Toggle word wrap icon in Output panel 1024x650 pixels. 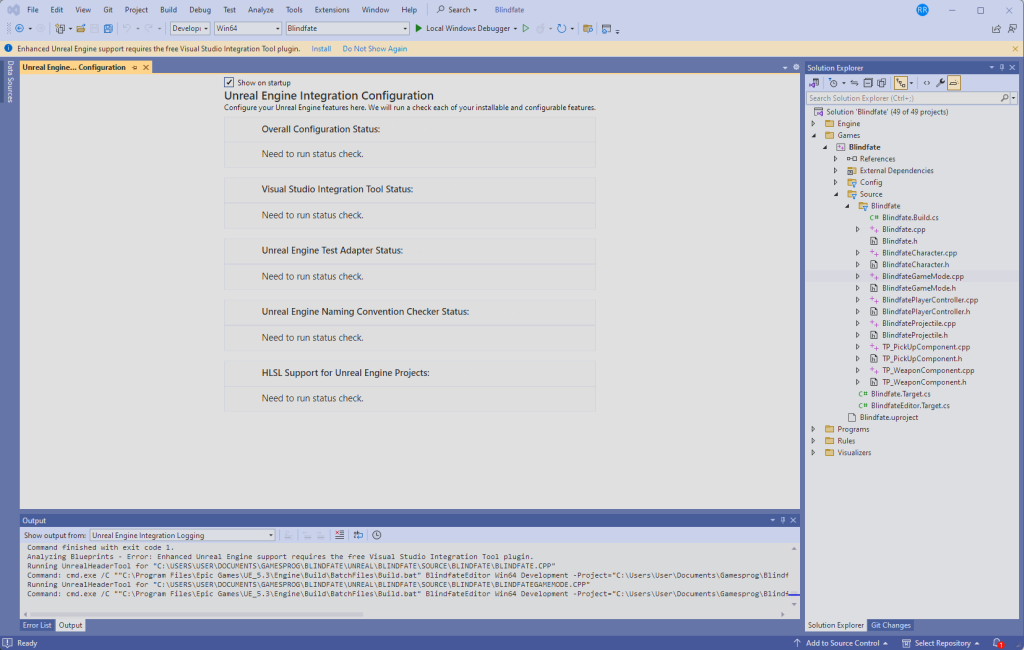358,535
